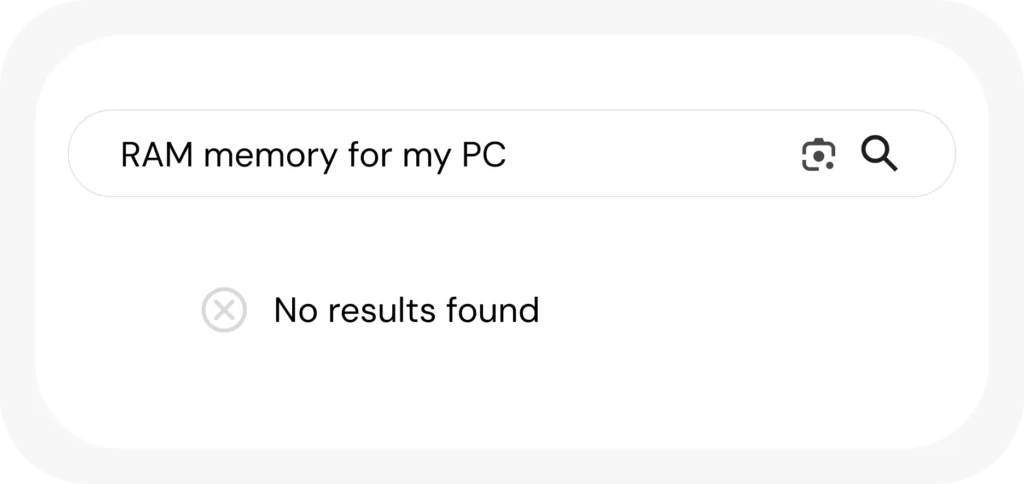This screenshot has height=484, width=1024.
Task: Click the "RAM memory for my PC" query text
Action: click(x=313, y=155)
